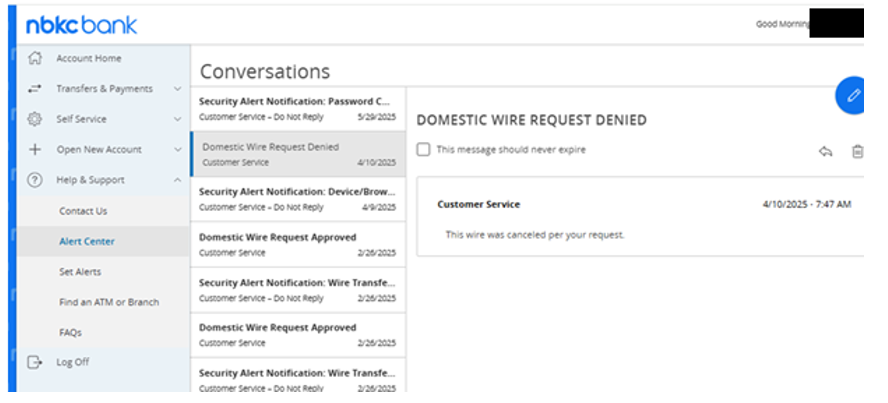This screenshot has width=888, height=403.
Task: Expand the Self Service menu chevron
Action: [177, 119]
